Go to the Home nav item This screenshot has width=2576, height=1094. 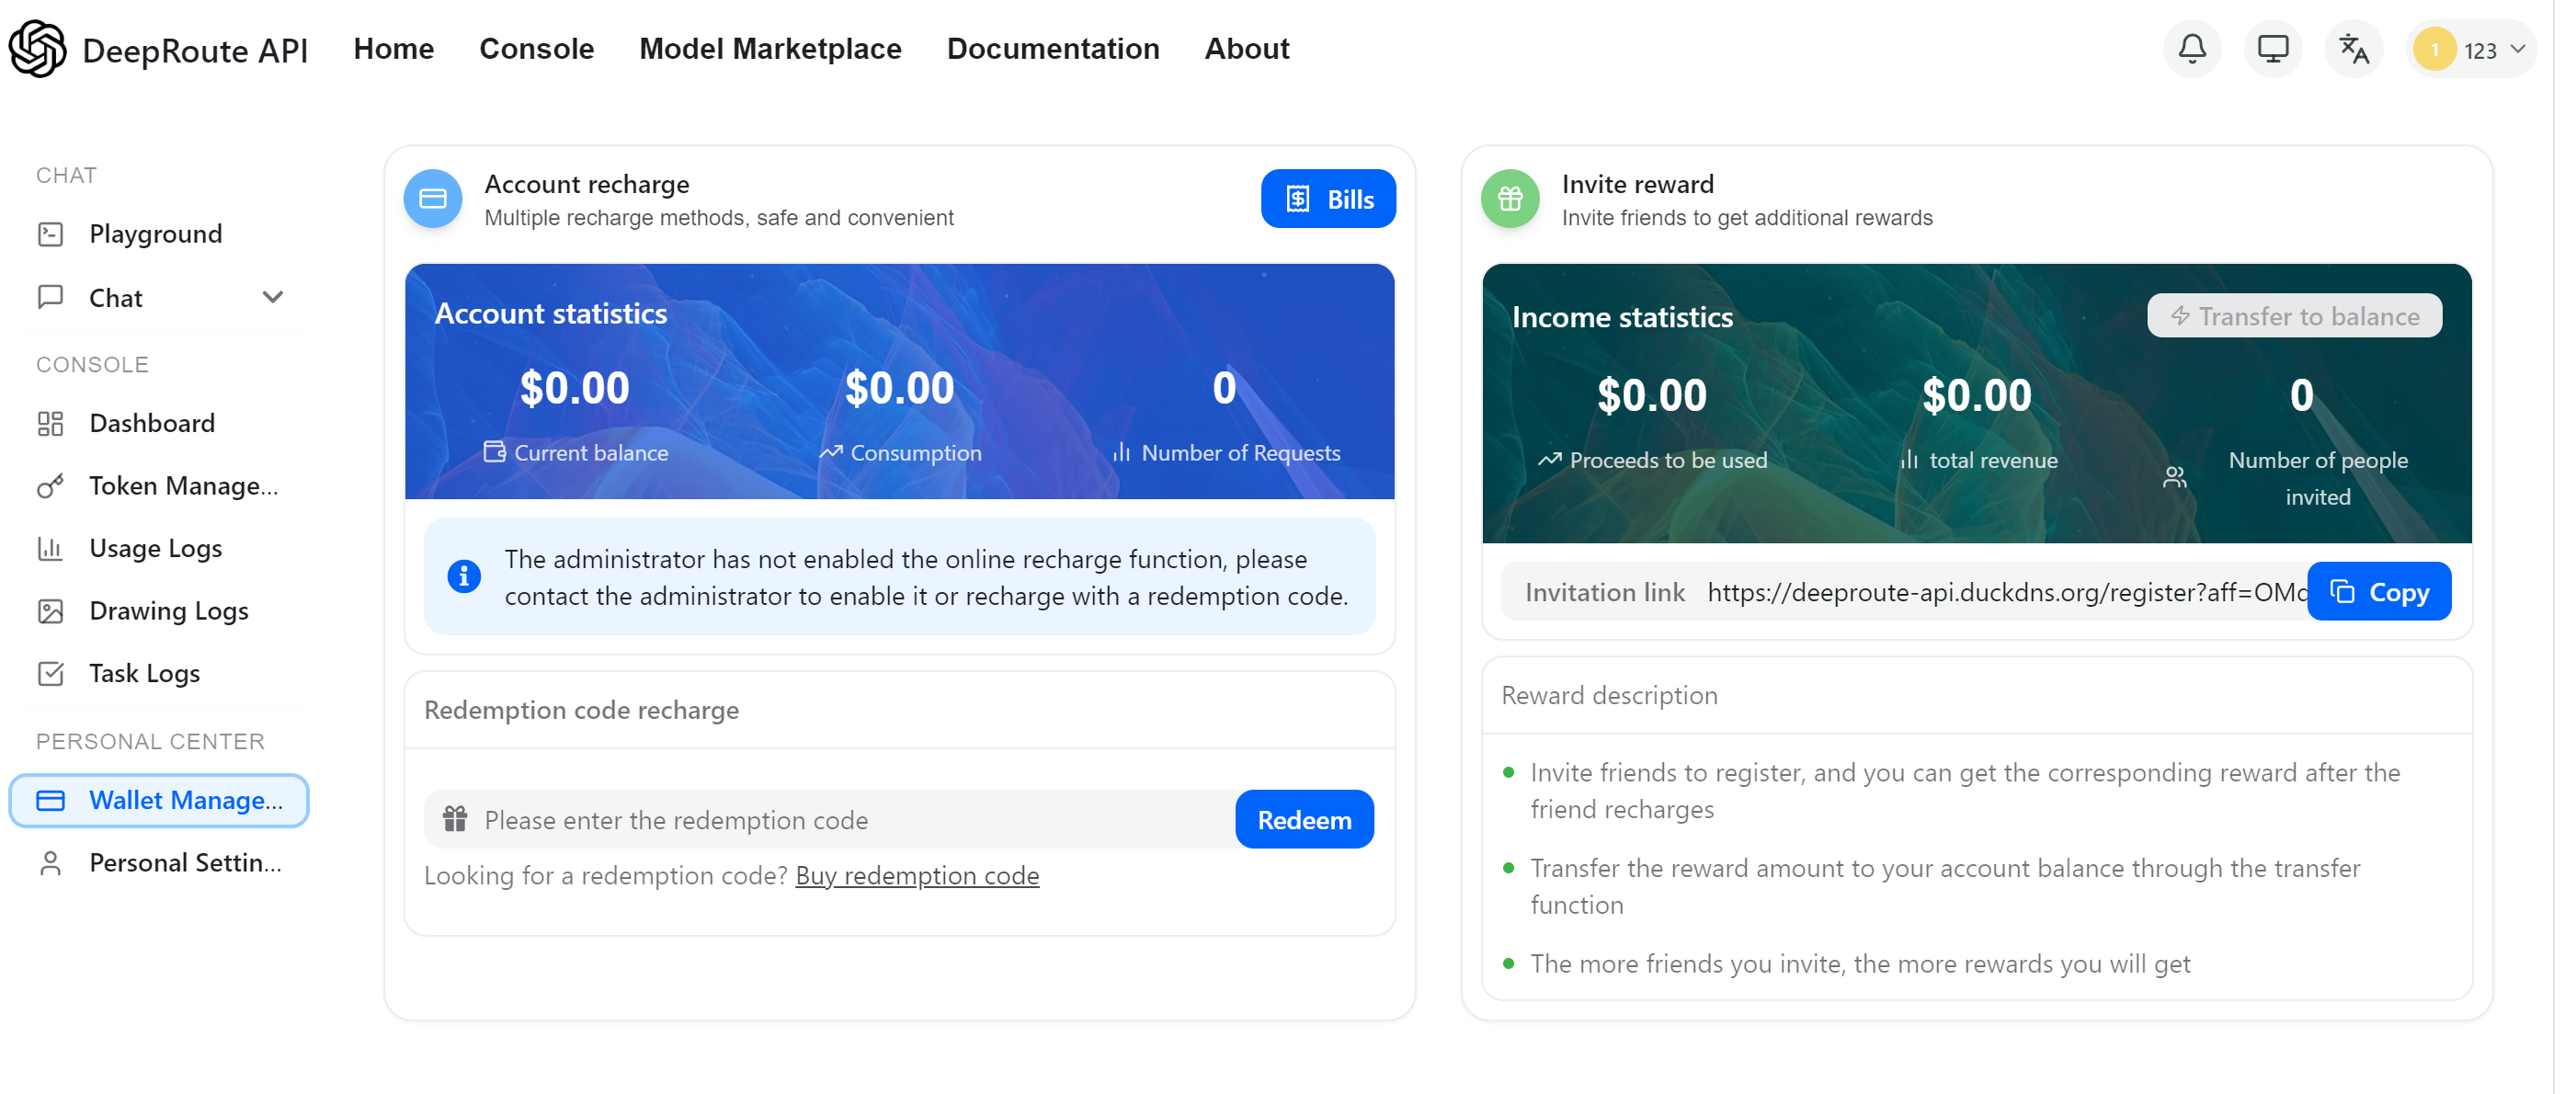coord(393,49)
